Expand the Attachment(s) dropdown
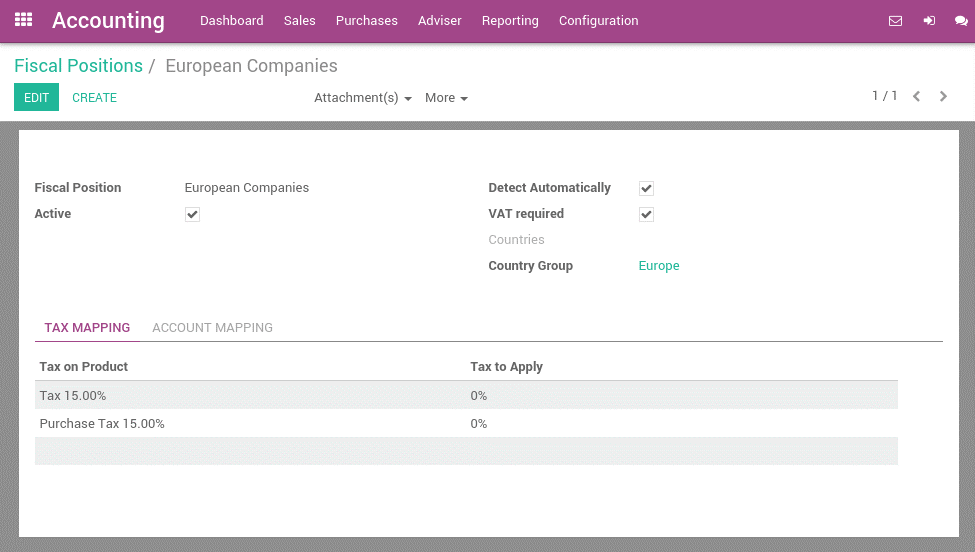This screenshot has width=975, height=552. [362, 98]
